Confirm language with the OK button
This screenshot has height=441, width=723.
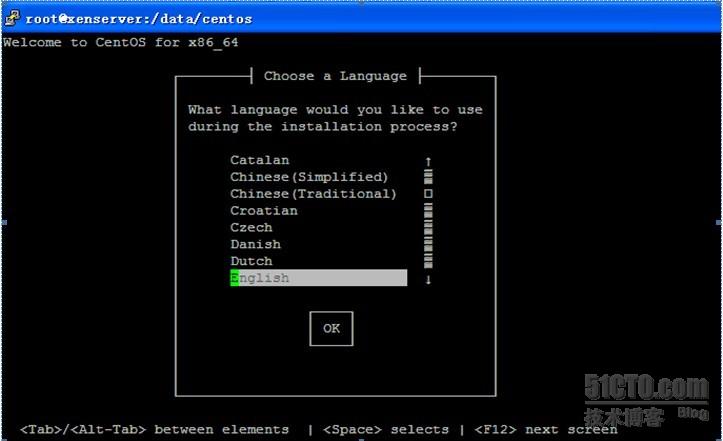(331, 328)
